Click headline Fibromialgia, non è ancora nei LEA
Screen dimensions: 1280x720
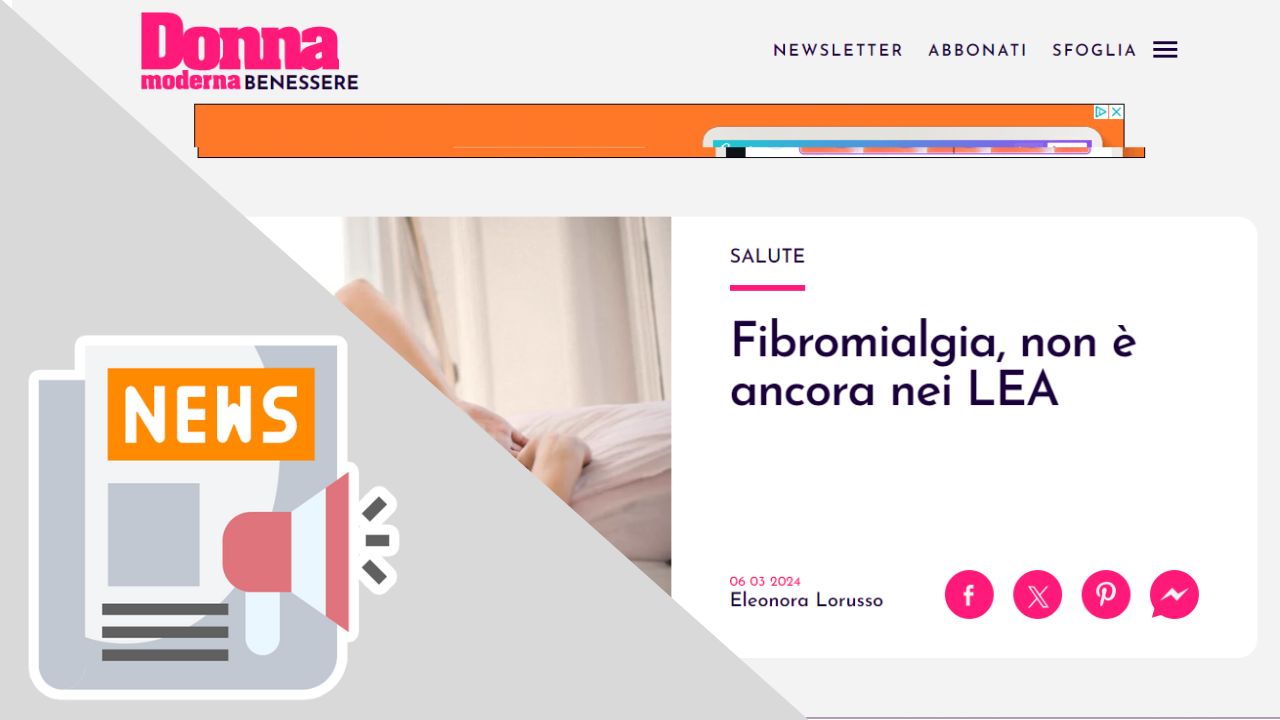pyautogui.click(x=933, y=365)
